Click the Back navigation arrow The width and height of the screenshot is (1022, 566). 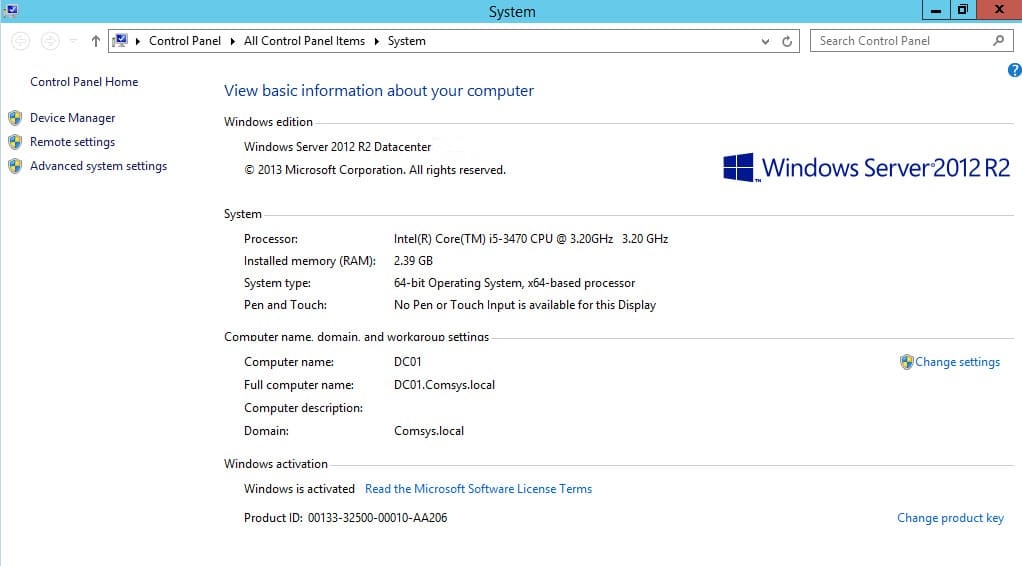click(x=21, y=41)
